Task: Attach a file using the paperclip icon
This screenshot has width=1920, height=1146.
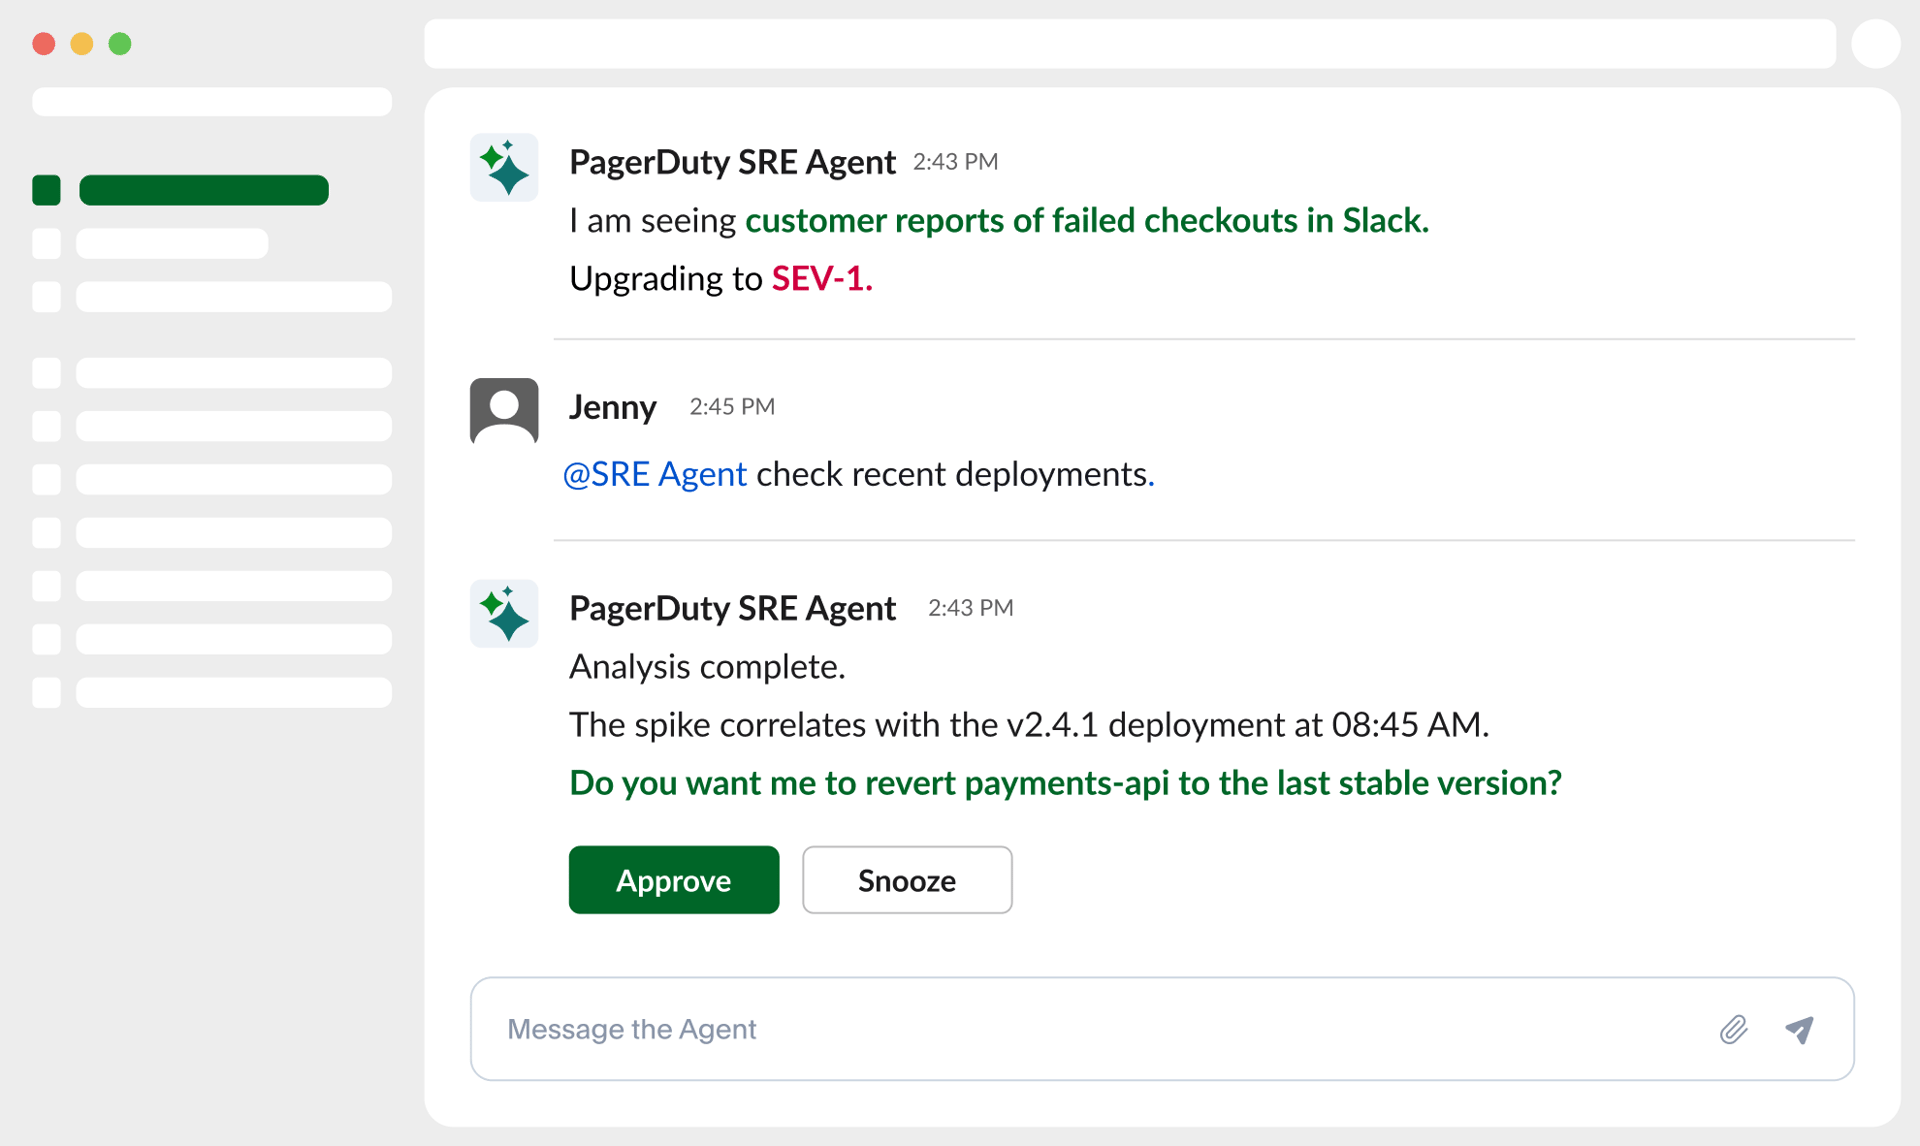Action: click(1735, 1029)
